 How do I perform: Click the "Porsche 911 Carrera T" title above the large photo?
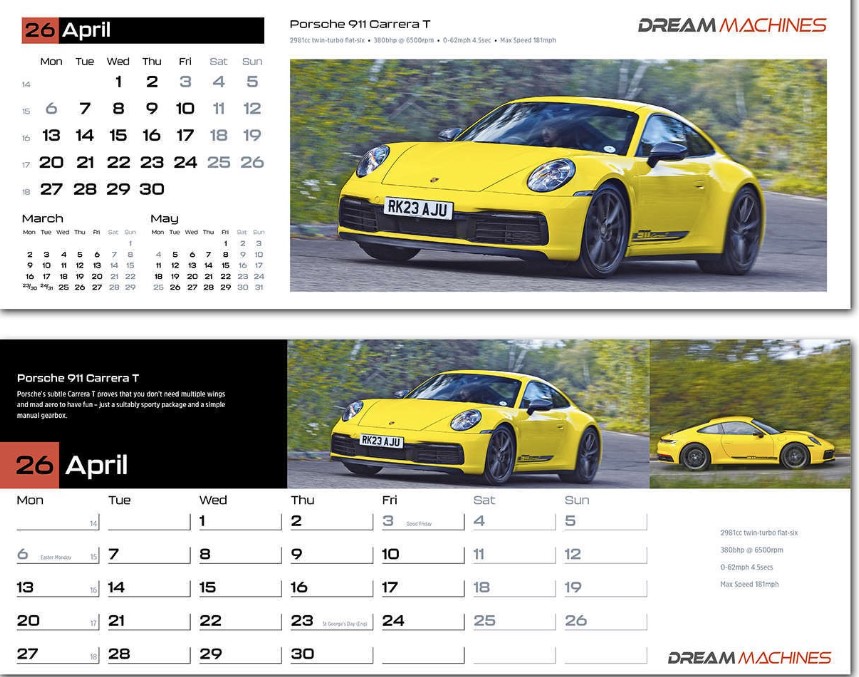click(360, 24)
